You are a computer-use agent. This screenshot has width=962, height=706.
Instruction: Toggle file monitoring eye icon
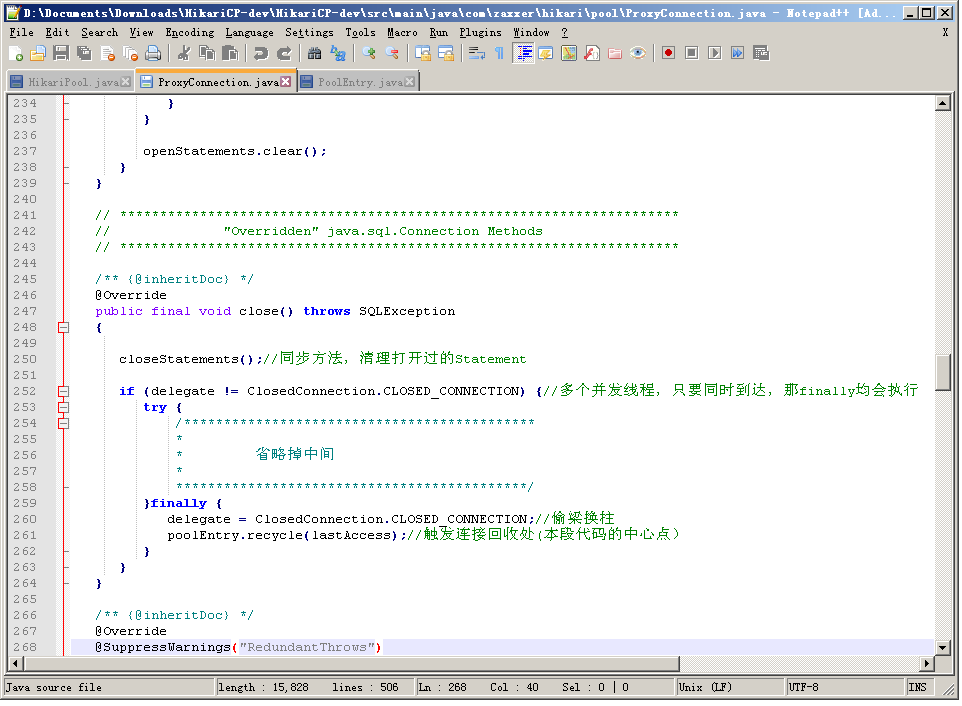click(638, 54)
